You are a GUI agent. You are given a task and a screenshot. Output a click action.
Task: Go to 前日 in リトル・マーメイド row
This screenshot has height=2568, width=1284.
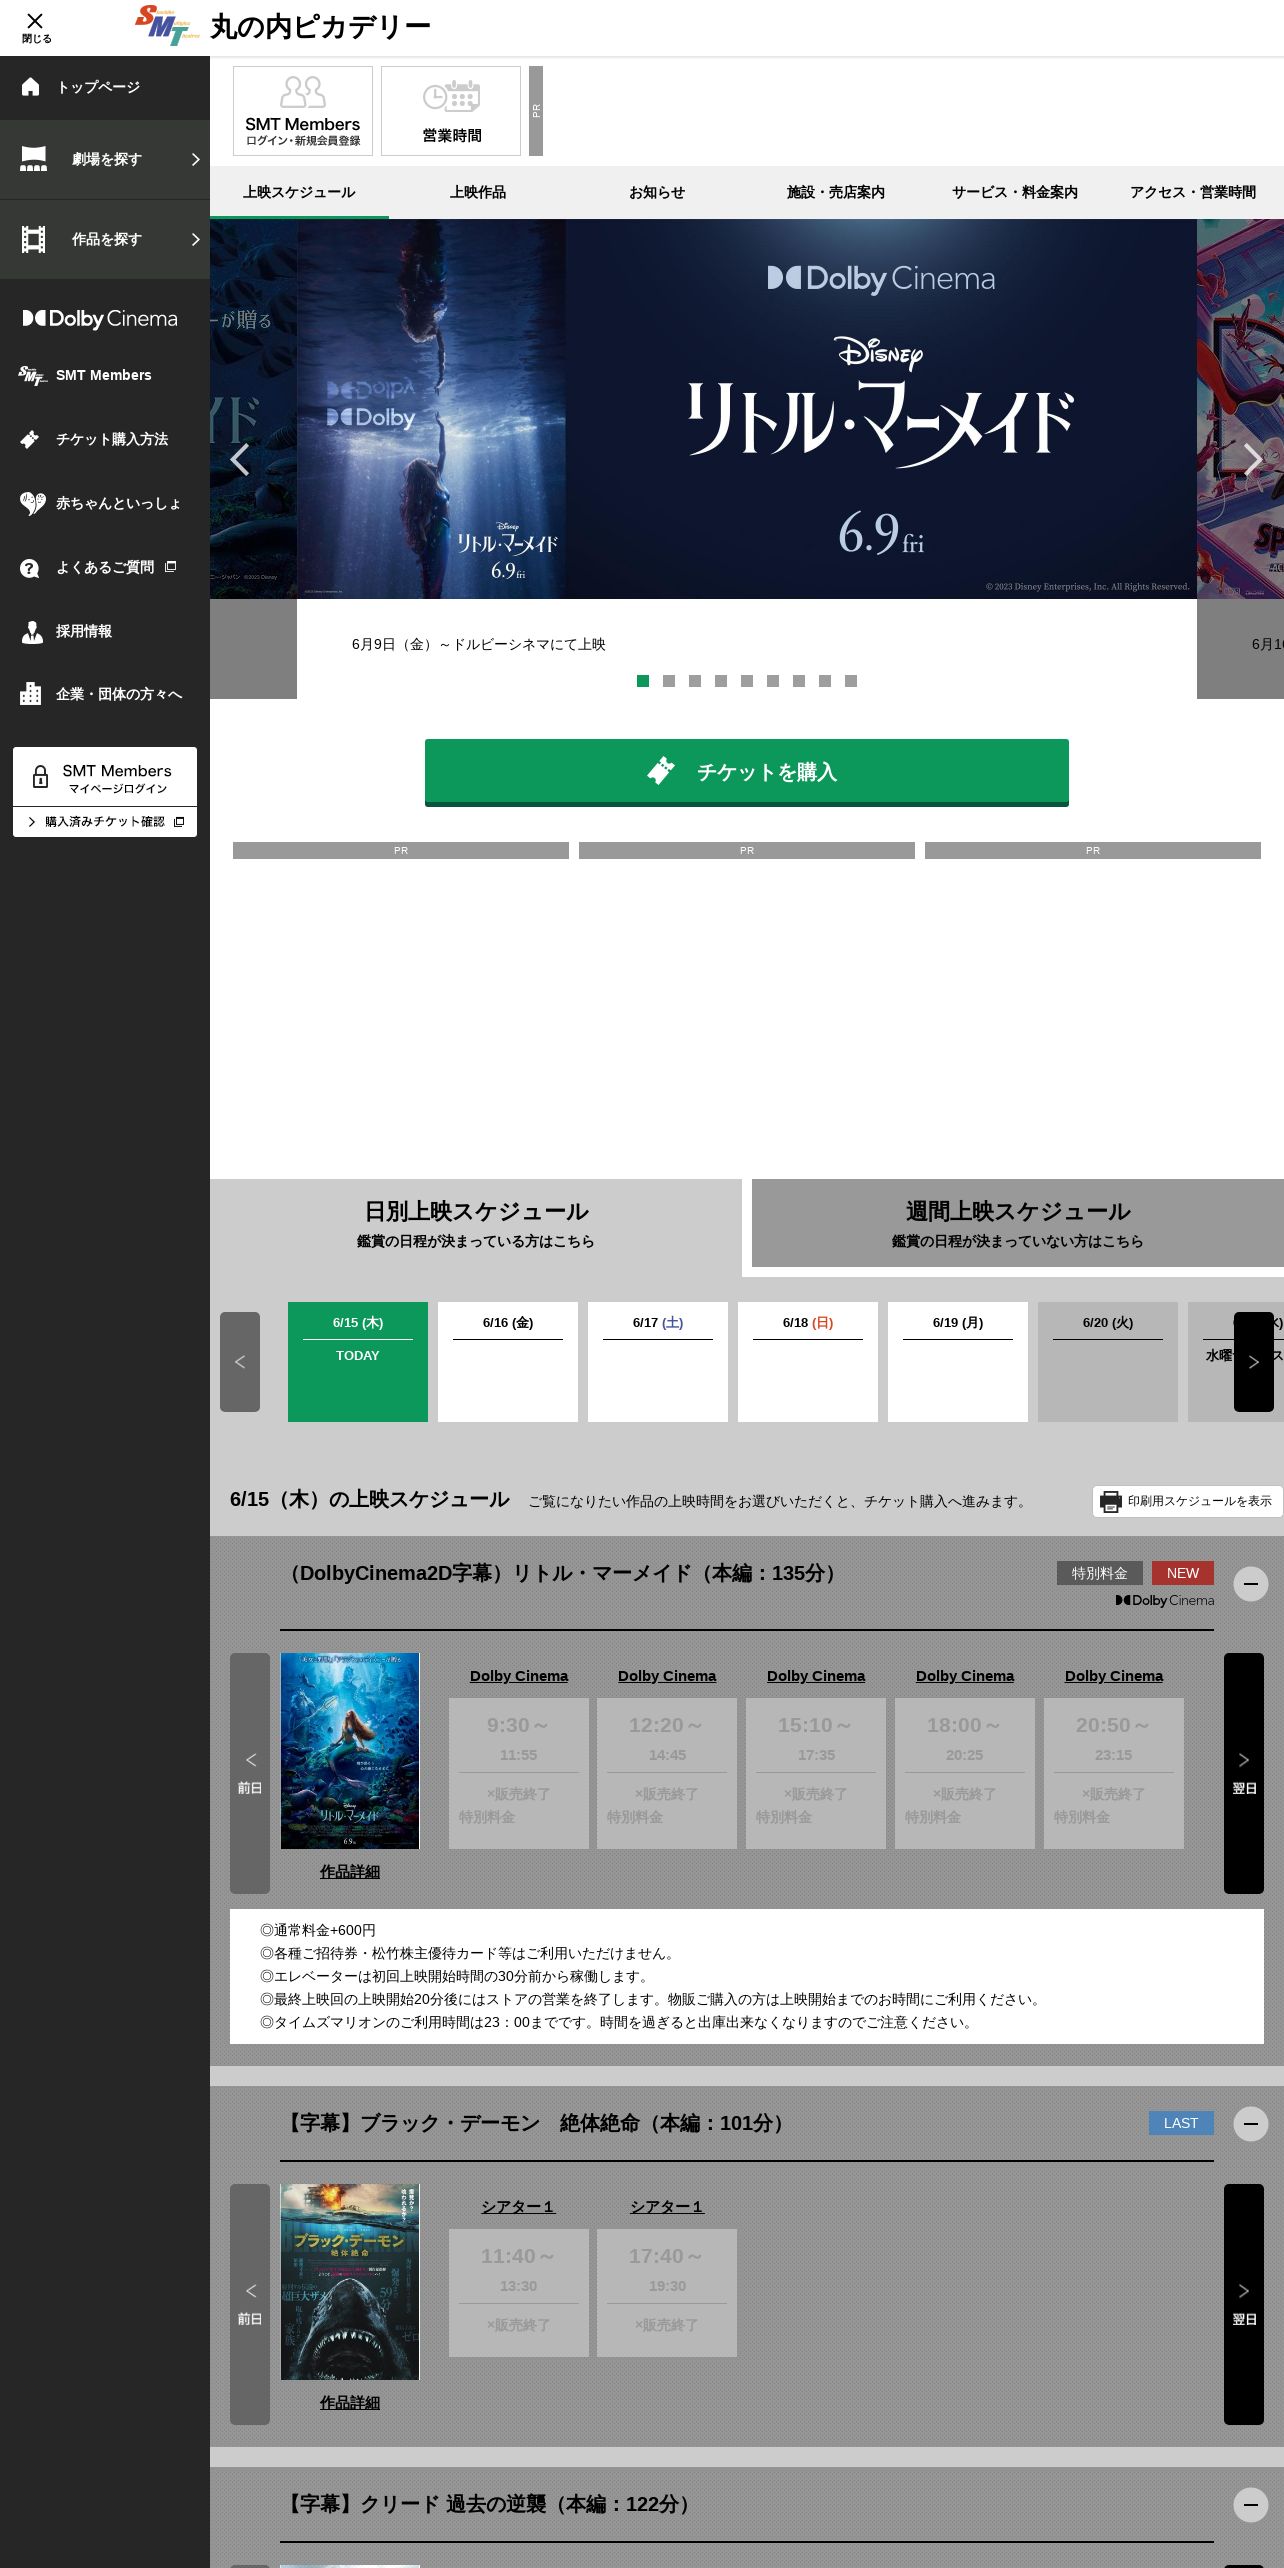click(x=250, y=1773)
